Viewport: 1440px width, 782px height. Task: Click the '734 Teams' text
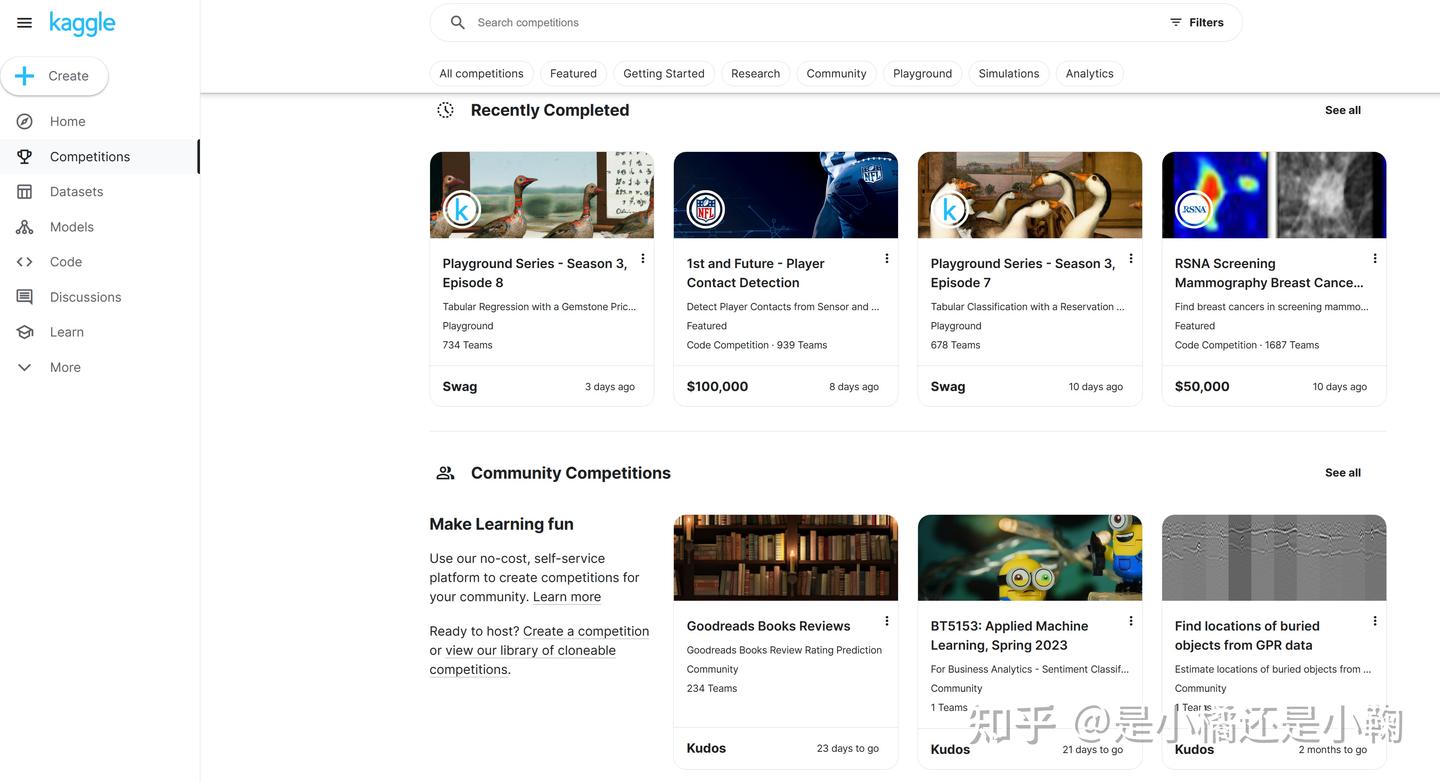click(x=467, y=345)
